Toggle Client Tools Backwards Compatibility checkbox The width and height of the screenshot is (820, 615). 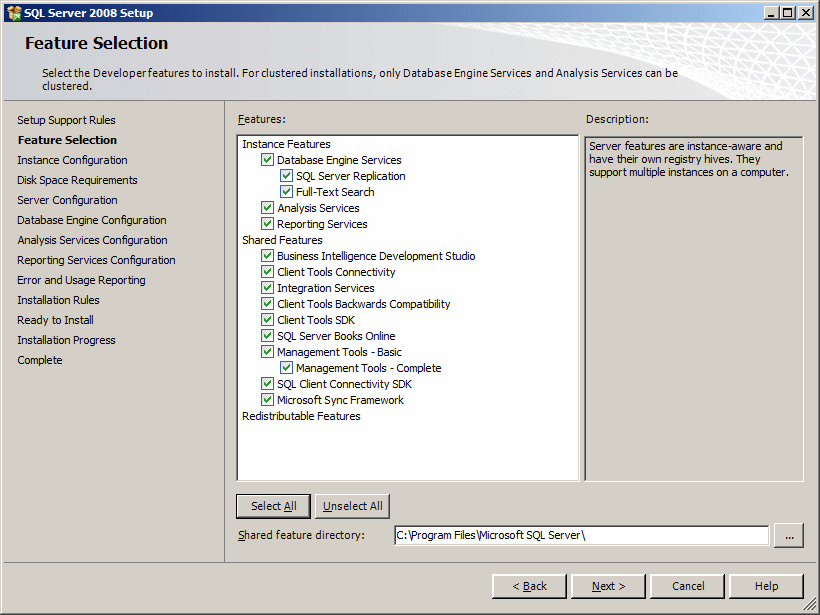click(x=267, y=304)
